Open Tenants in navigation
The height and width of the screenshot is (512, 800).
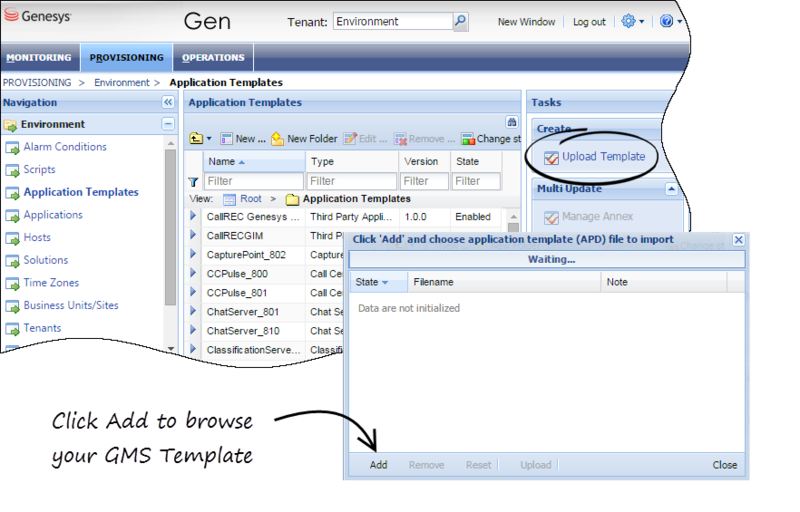(42, 328)
